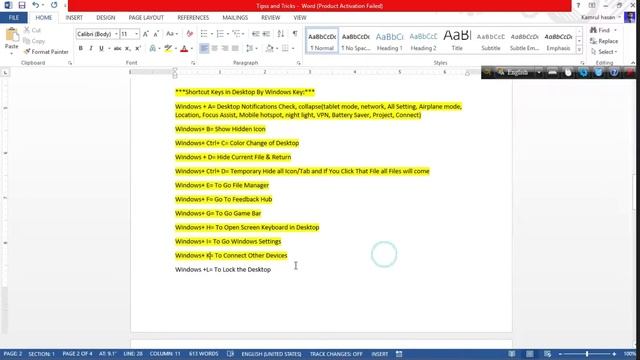Screen dimensions: 640x360
Task: Click Copy in Clipboard group
Action: pyautogui.click(x=34, y=41)
